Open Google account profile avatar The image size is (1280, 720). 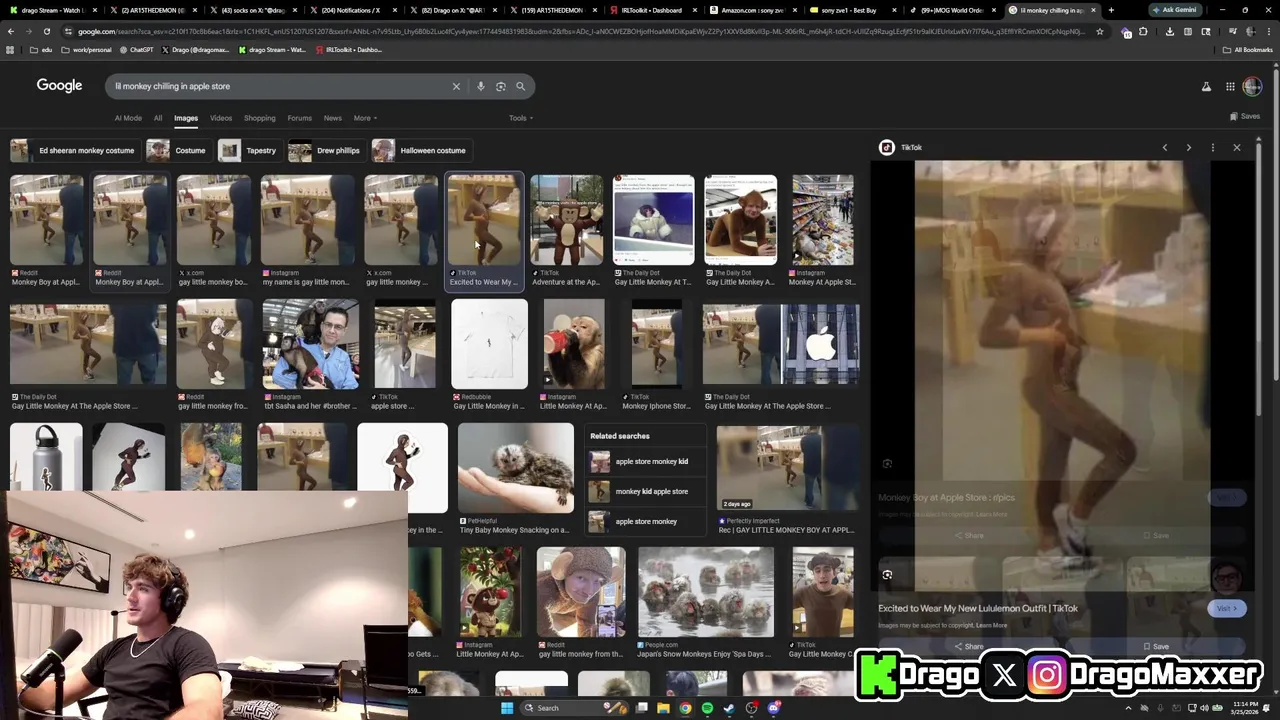tap(1252, 86)
